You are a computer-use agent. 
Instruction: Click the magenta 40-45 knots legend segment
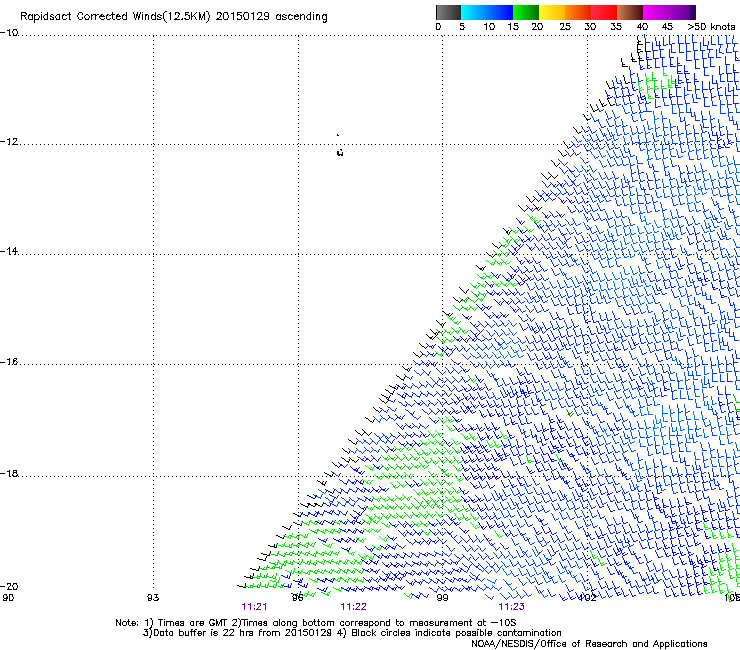[656, 12]
